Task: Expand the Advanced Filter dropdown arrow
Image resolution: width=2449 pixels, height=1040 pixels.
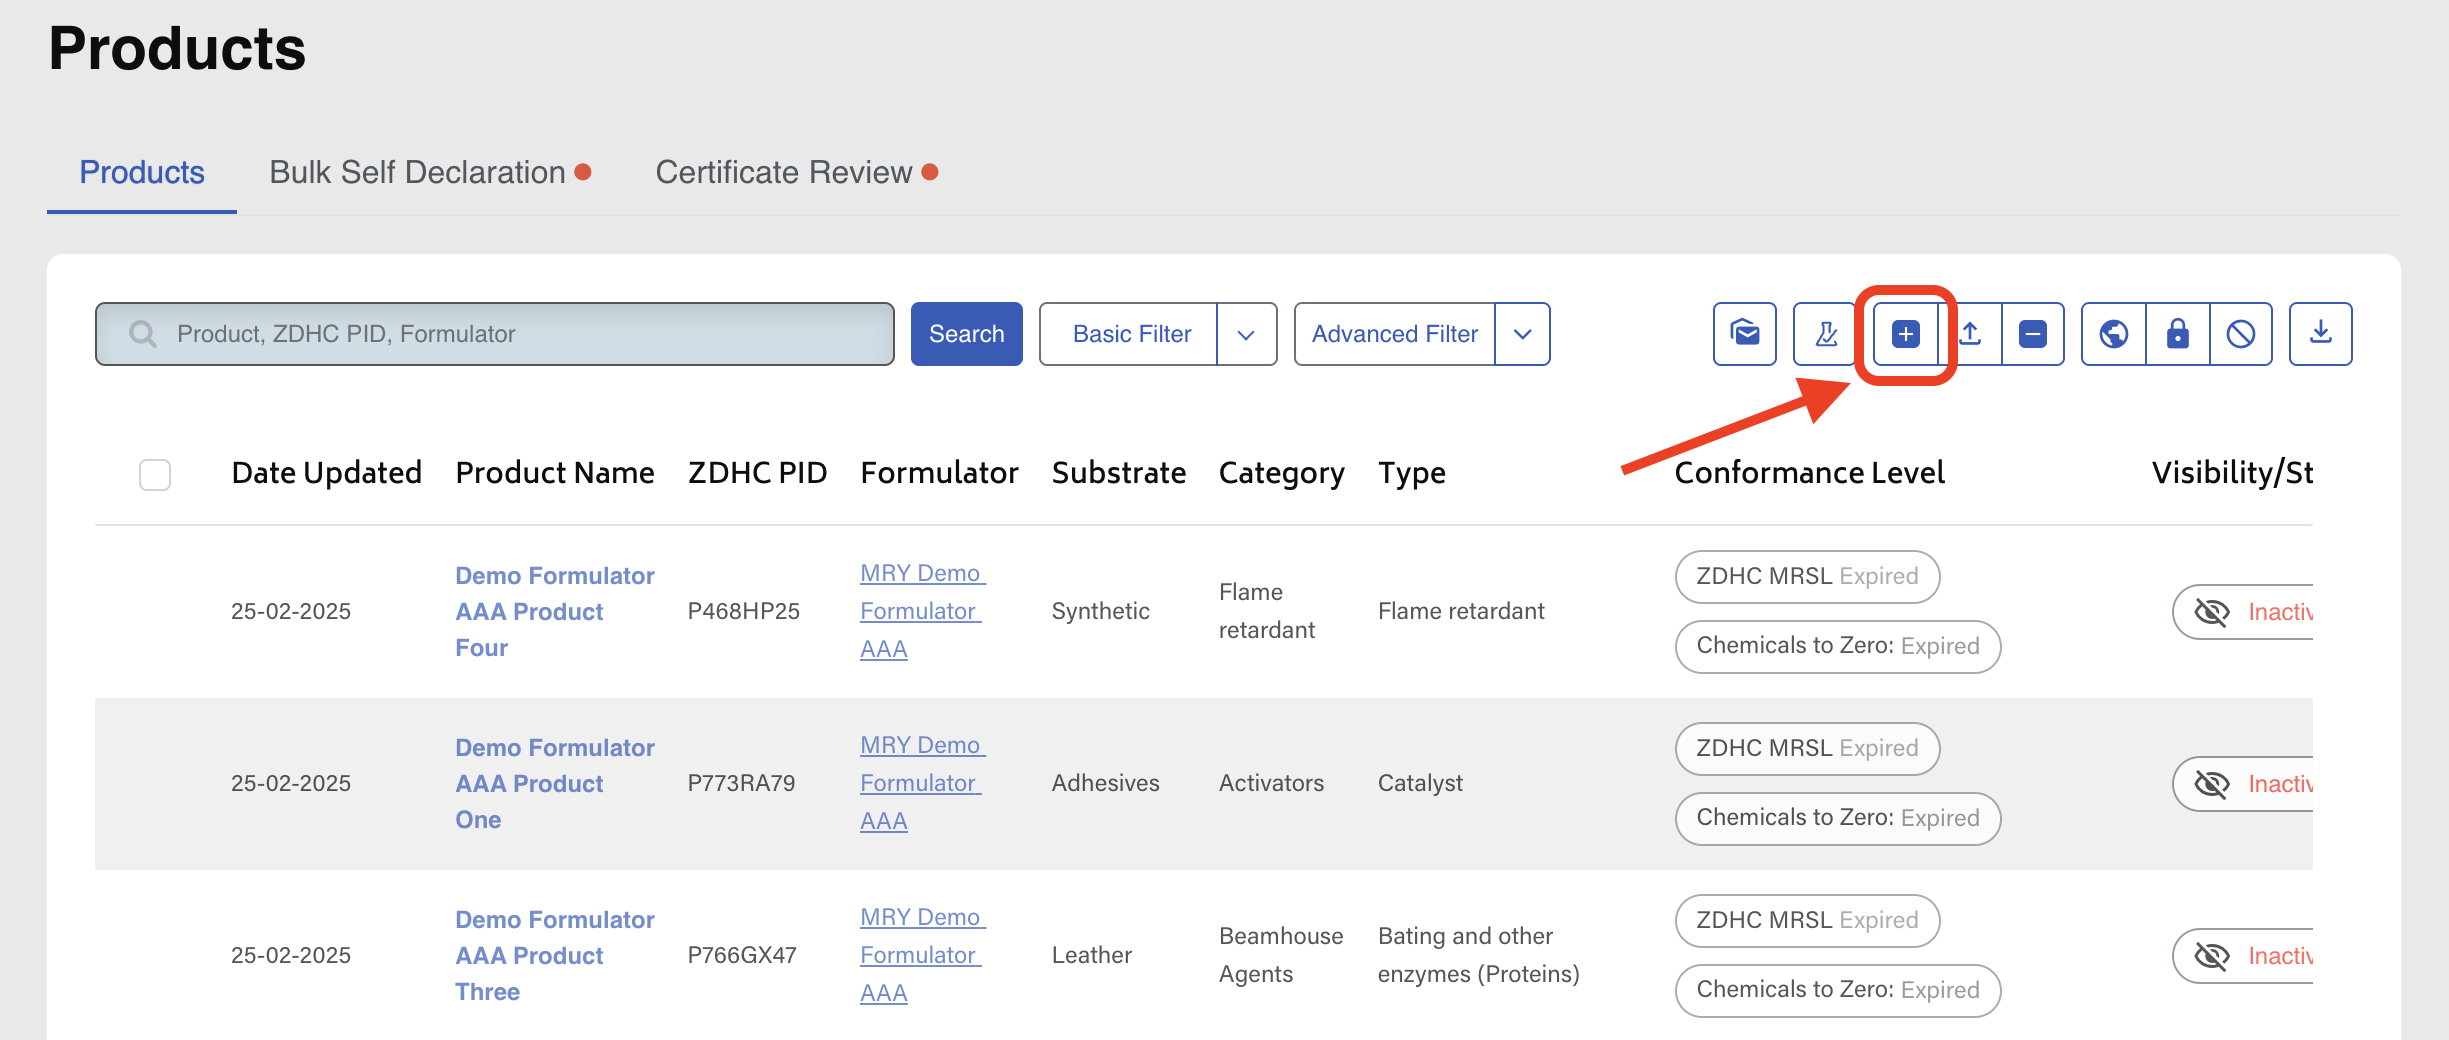Action: (x=1522, y=334)
